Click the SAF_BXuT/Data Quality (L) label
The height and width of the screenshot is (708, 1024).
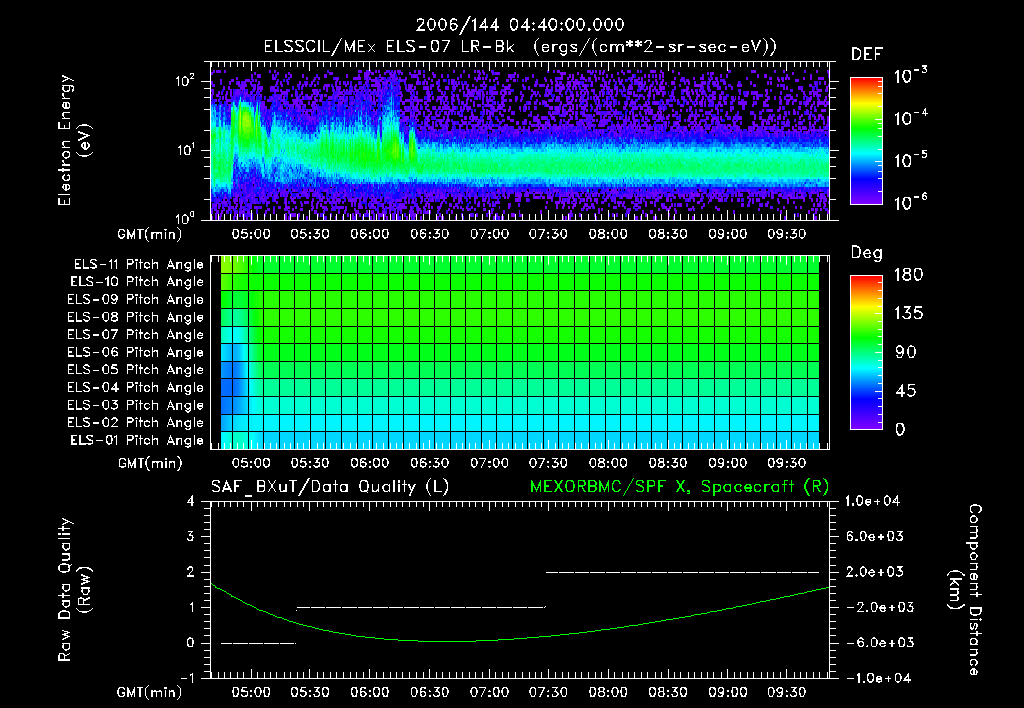coord(330,487)
